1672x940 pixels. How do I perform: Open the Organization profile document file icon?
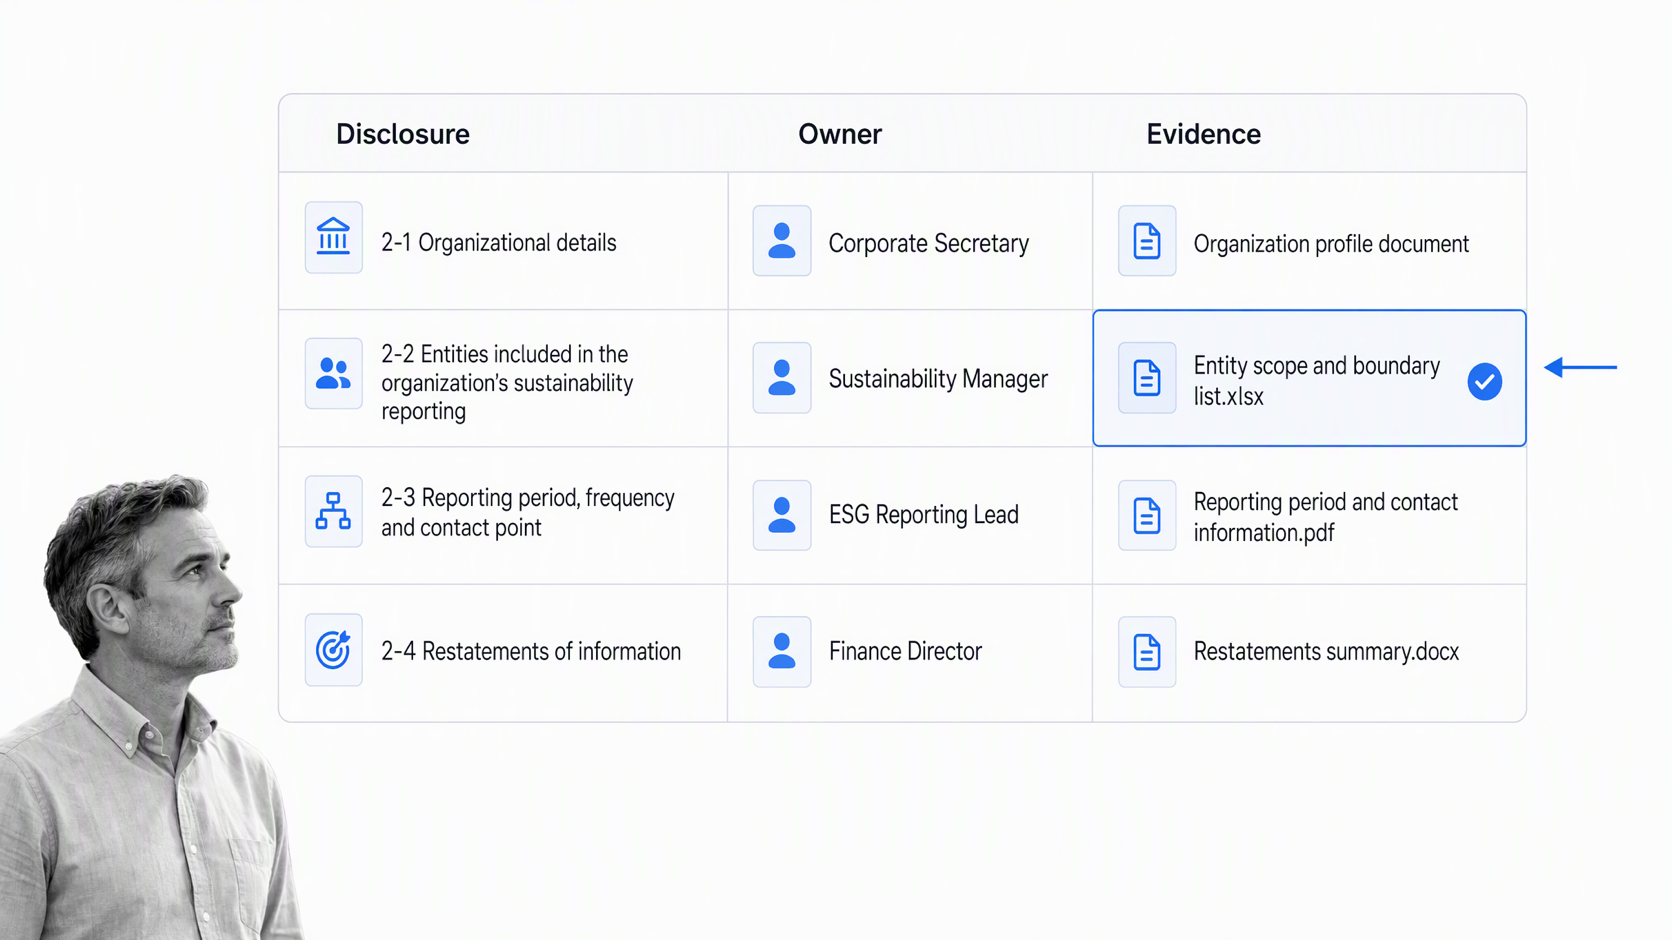pos(1147,241)
